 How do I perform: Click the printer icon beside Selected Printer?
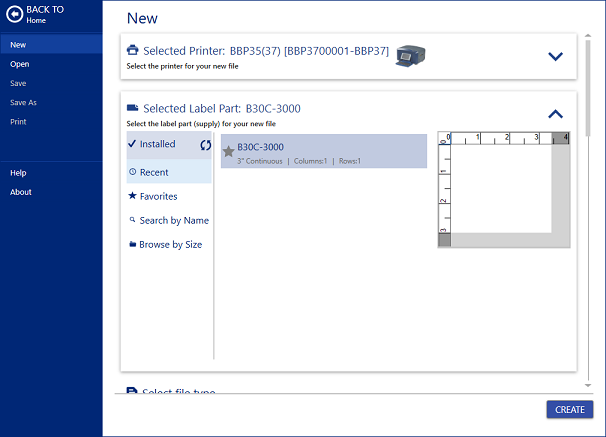(133, 50)
